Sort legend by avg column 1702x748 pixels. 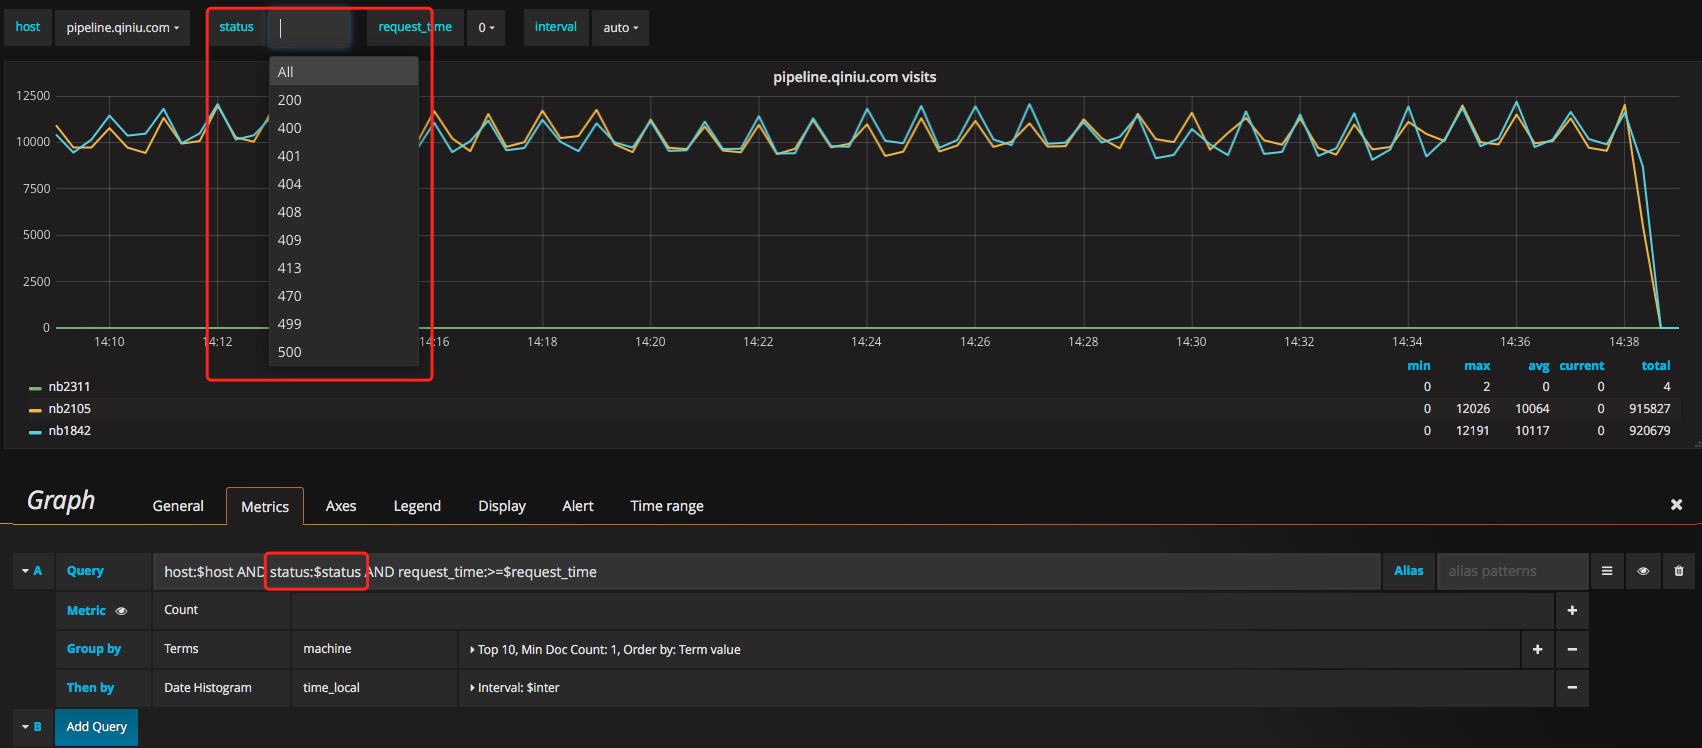pos(1539,366)
